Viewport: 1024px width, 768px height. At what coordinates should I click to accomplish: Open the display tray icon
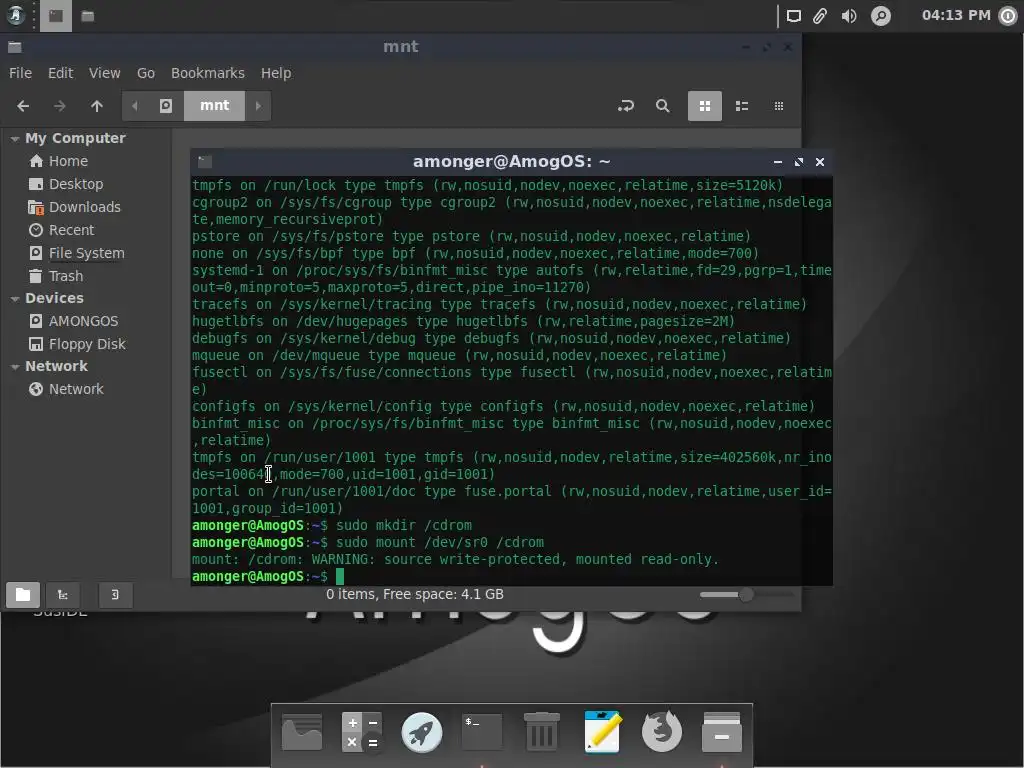[793, 16]
